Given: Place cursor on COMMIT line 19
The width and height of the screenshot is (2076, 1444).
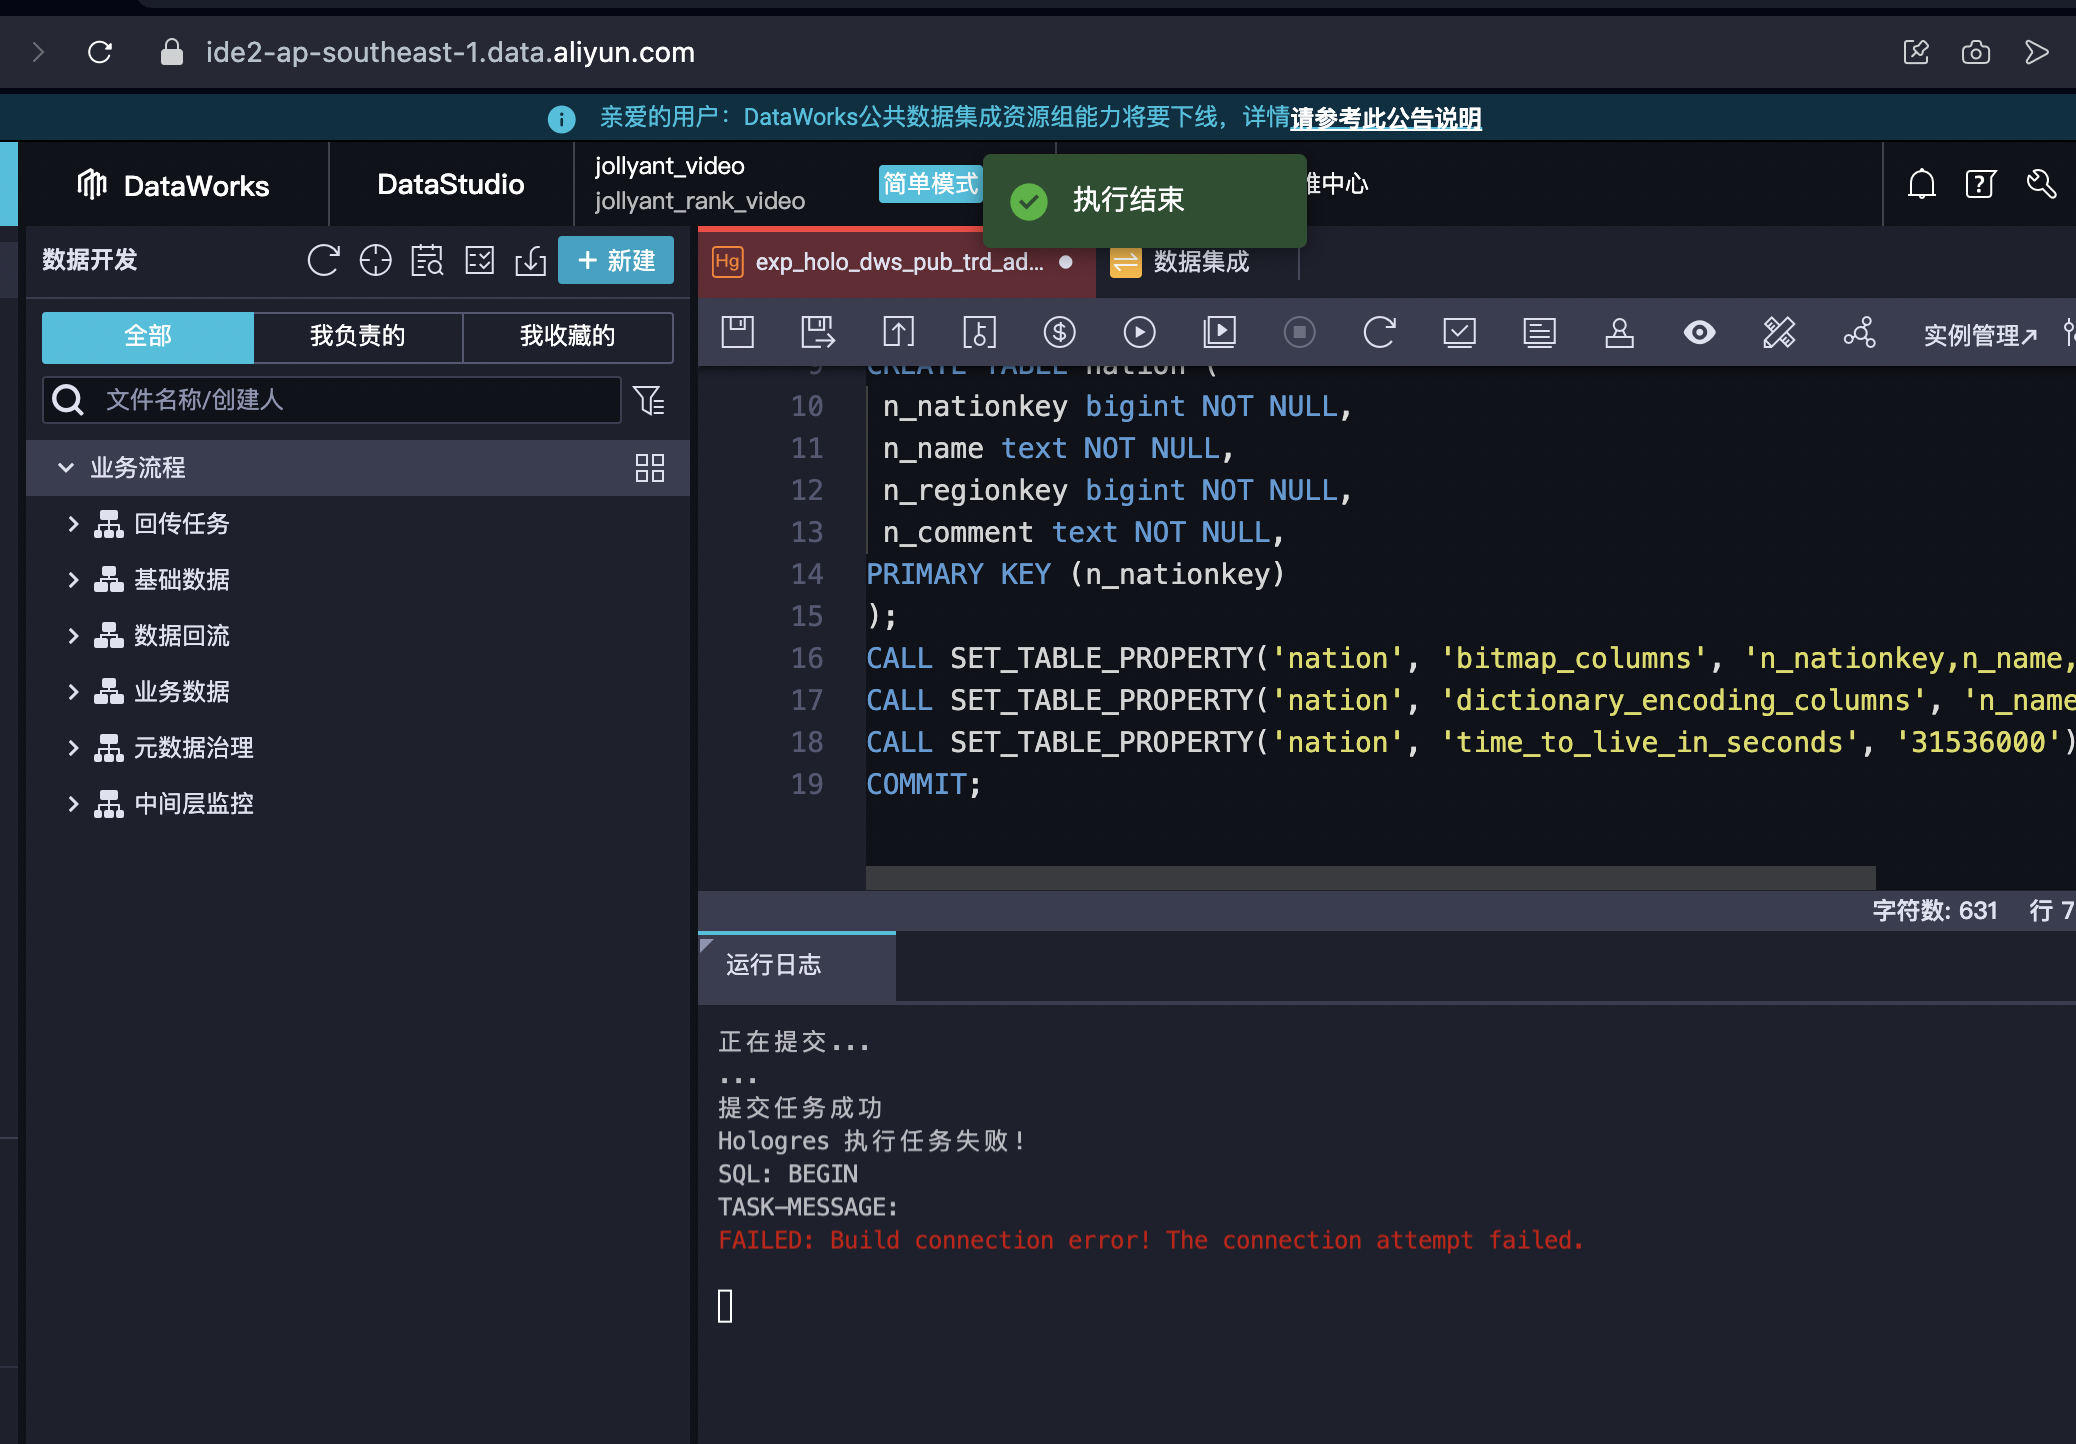Looking at the screenshot, I should click(924, 785).
